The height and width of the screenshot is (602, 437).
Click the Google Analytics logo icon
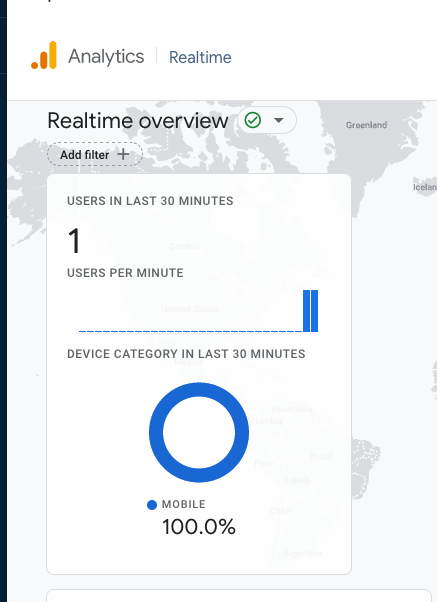click(x=44, y=55)
